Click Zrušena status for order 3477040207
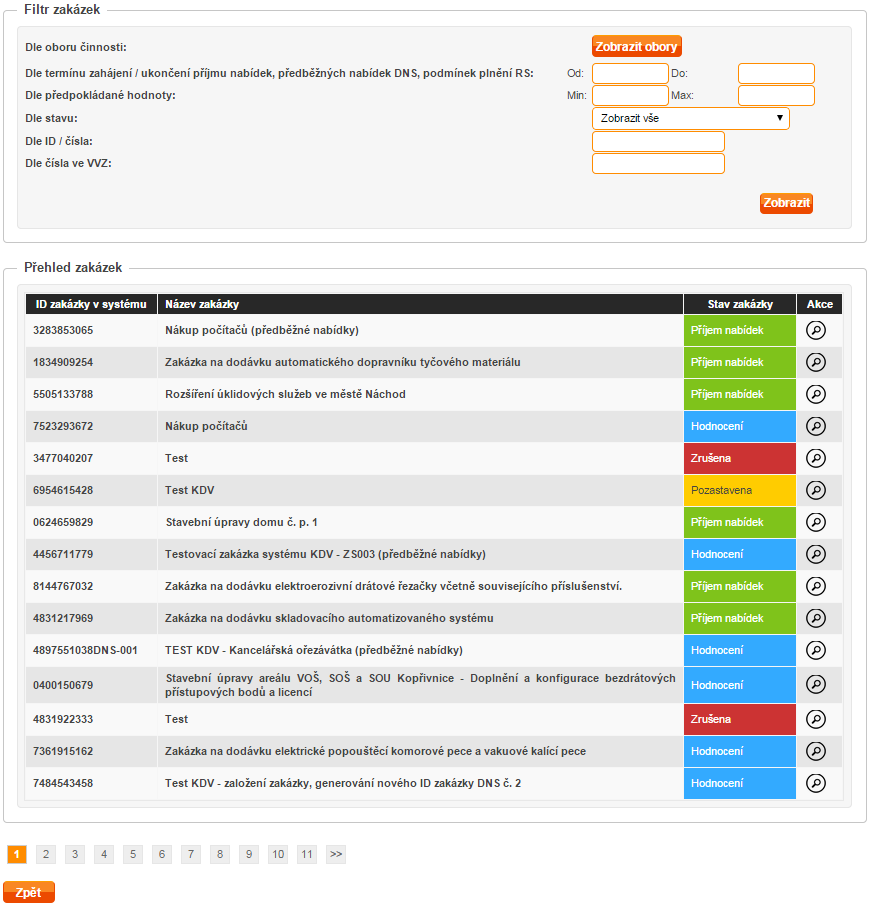870x906 pixels. [739, 458]
